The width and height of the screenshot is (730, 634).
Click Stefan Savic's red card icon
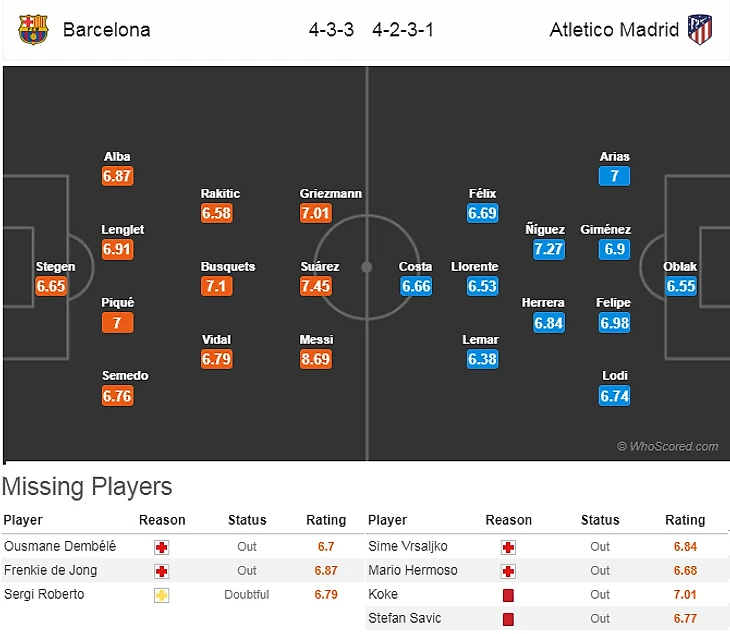tap(508, 619)
